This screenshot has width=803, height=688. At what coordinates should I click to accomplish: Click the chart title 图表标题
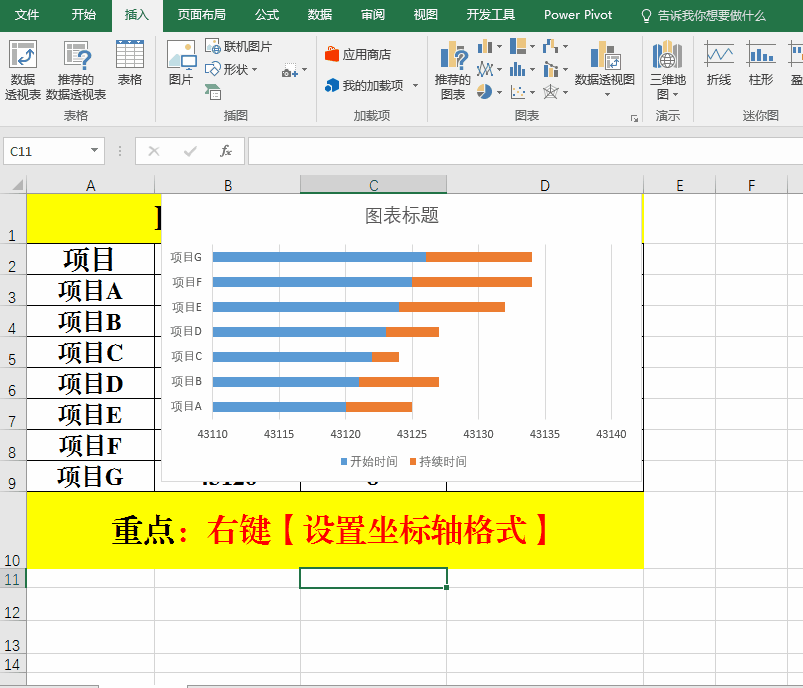click(401, 216)
